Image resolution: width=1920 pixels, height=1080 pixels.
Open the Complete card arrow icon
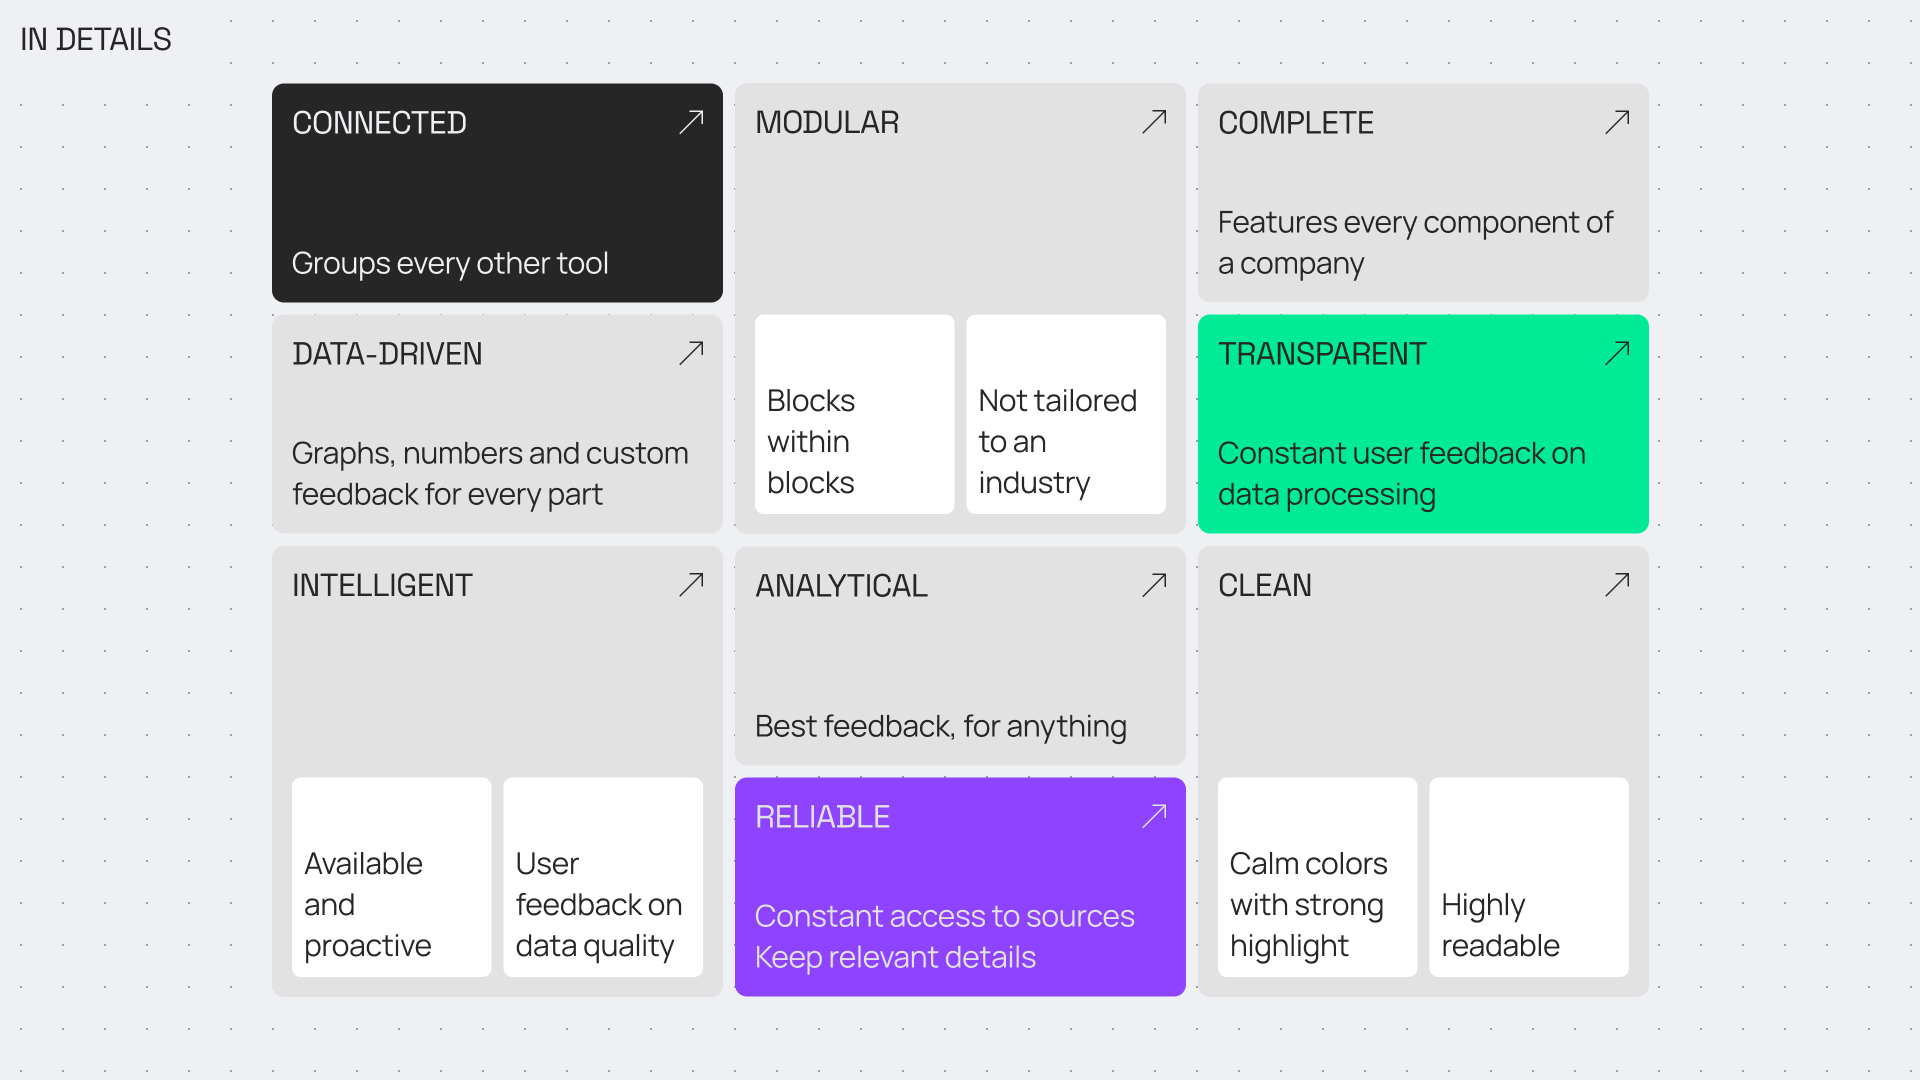(x=1617, y=122)
